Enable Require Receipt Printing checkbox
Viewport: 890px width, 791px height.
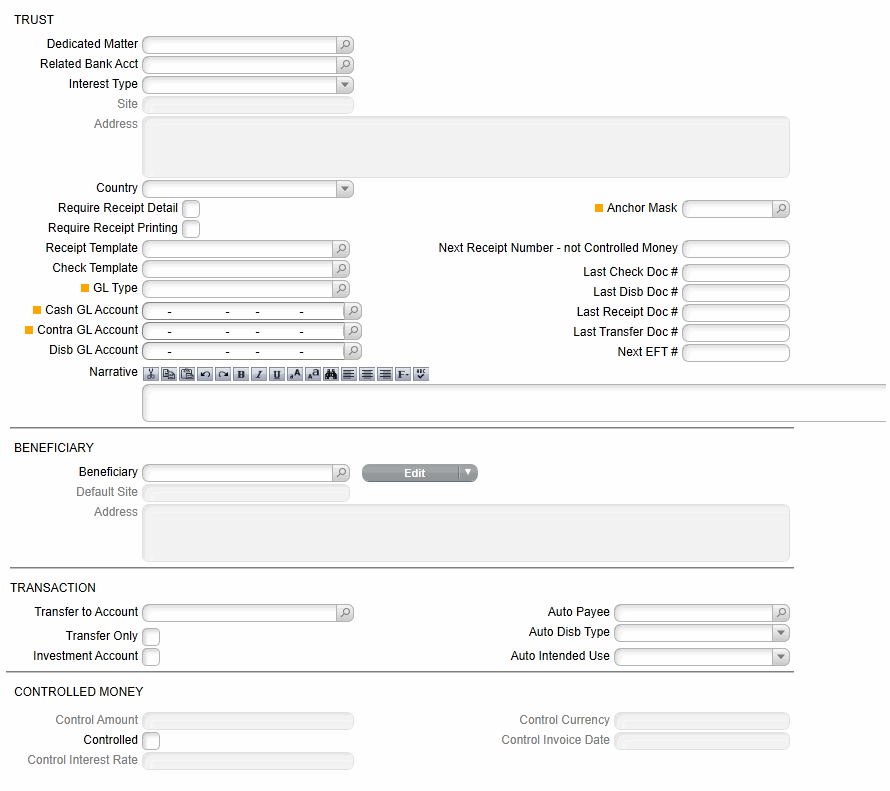click(x=191, y=229)
